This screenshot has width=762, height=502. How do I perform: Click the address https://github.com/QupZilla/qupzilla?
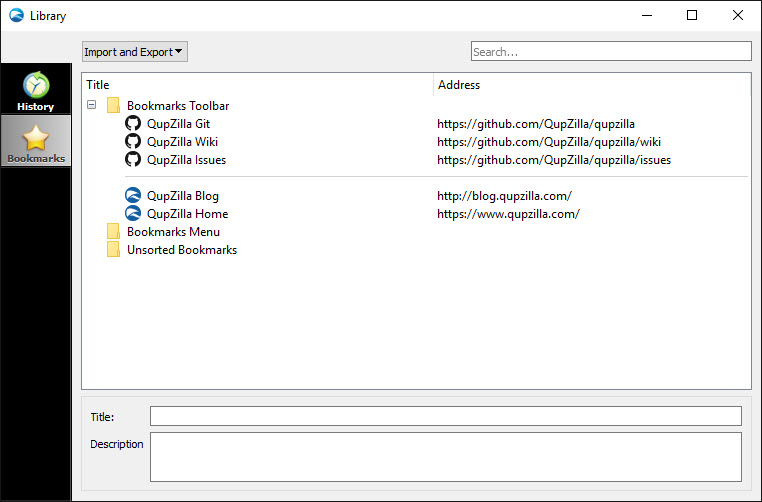(x=536, y=124)
